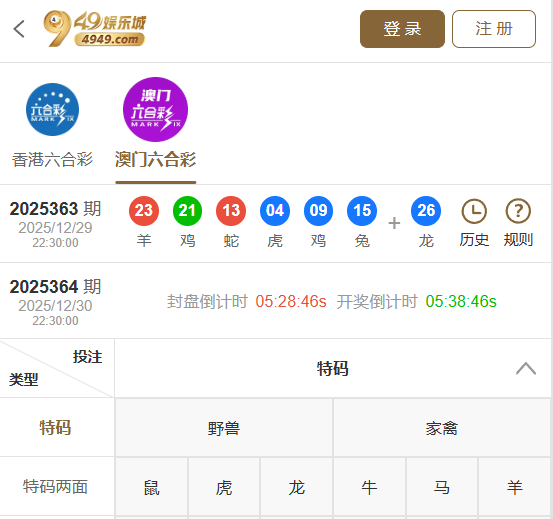Select the blue 香港六合彩 lottery icon
The width and height of the screenshot is (553, 519).
pos(53,109)
